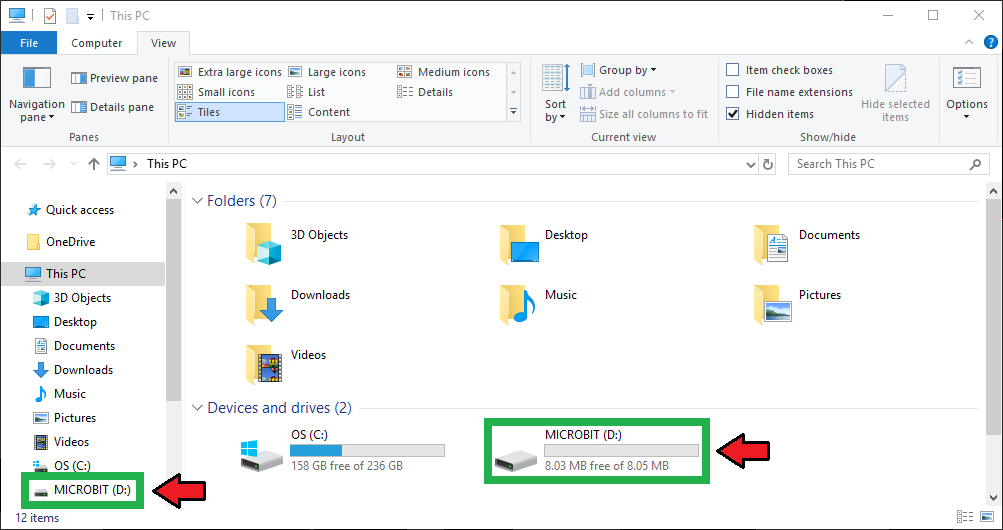
Task: Collapse the Folders (7) section
Action: point(197,201)
